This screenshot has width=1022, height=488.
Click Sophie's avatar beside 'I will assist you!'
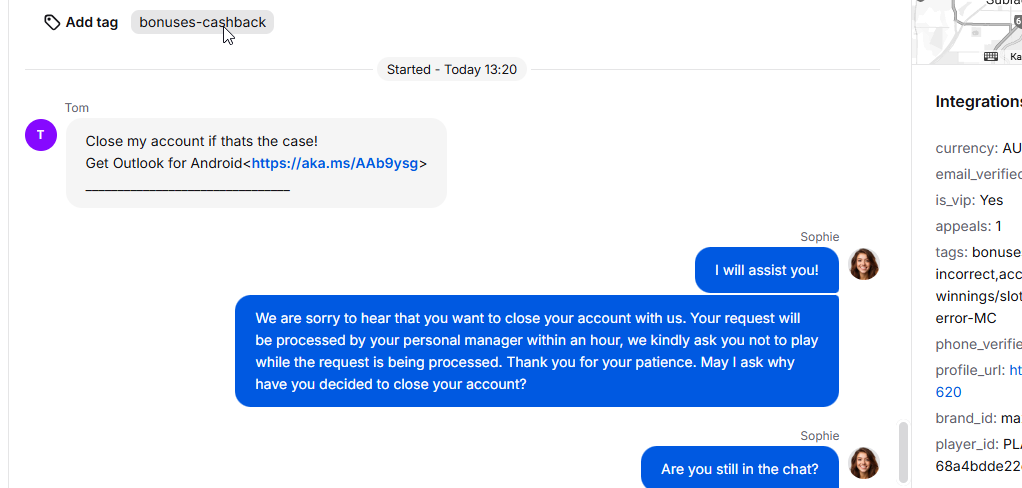864,264
